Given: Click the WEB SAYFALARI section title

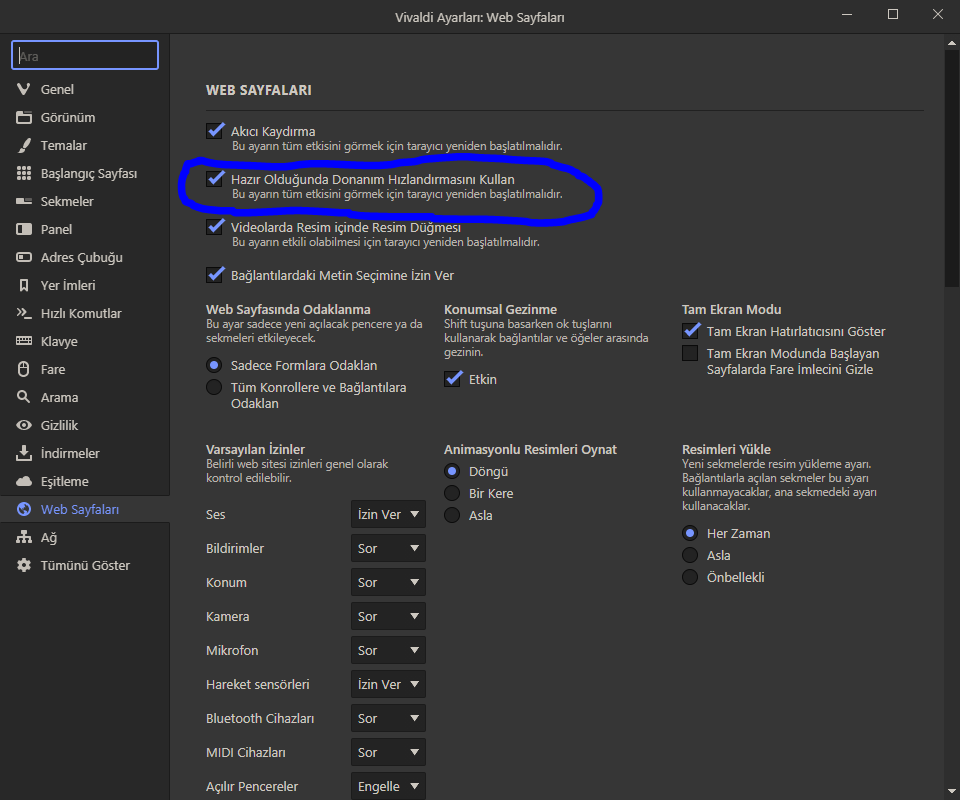Looking at the screenshot, I should tap(258, 90).
